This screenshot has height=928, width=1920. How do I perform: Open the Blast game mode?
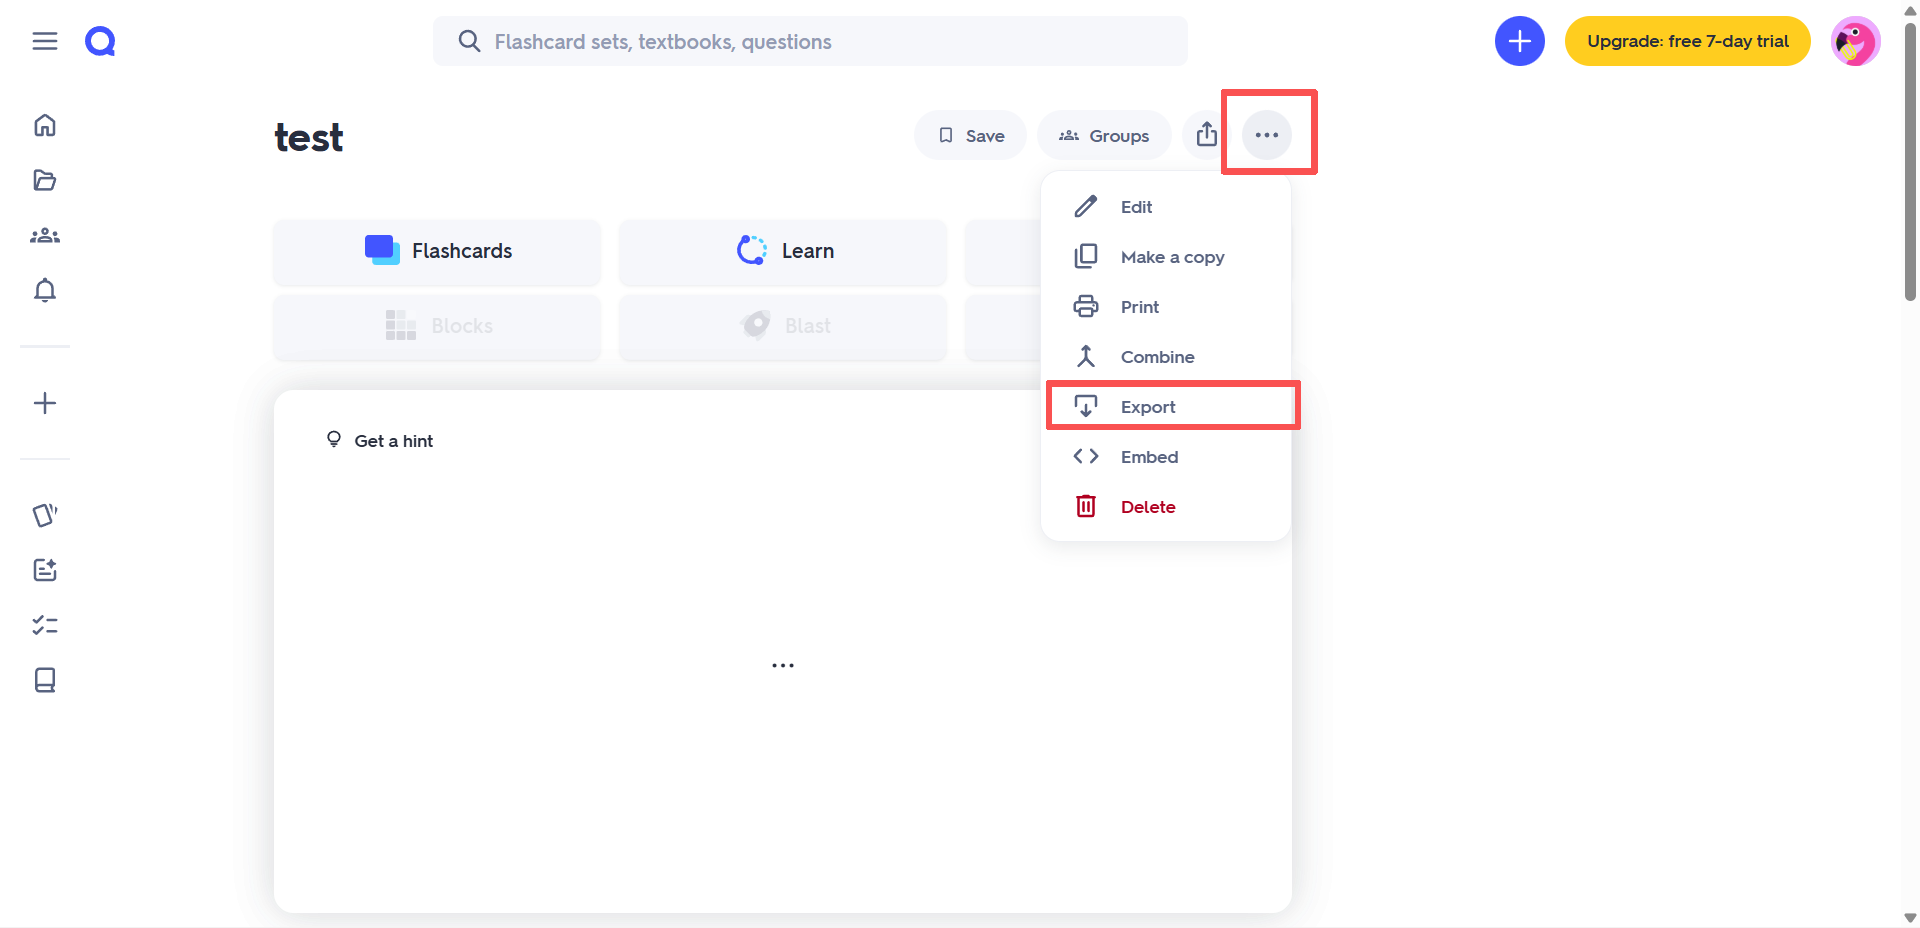pyautogui.click(x=783, y=326)
